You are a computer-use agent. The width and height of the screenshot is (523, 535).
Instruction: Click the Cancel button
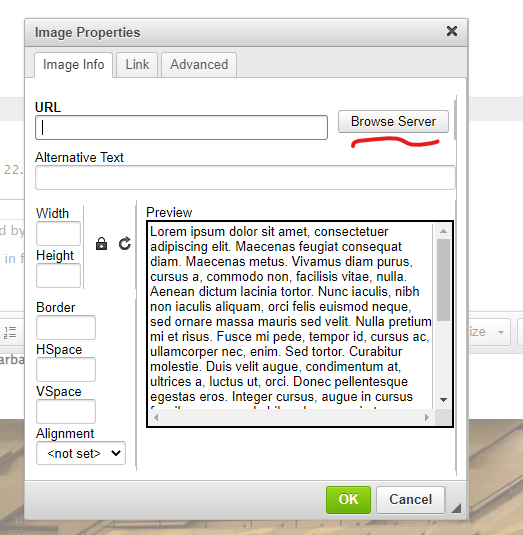point(410,500)
